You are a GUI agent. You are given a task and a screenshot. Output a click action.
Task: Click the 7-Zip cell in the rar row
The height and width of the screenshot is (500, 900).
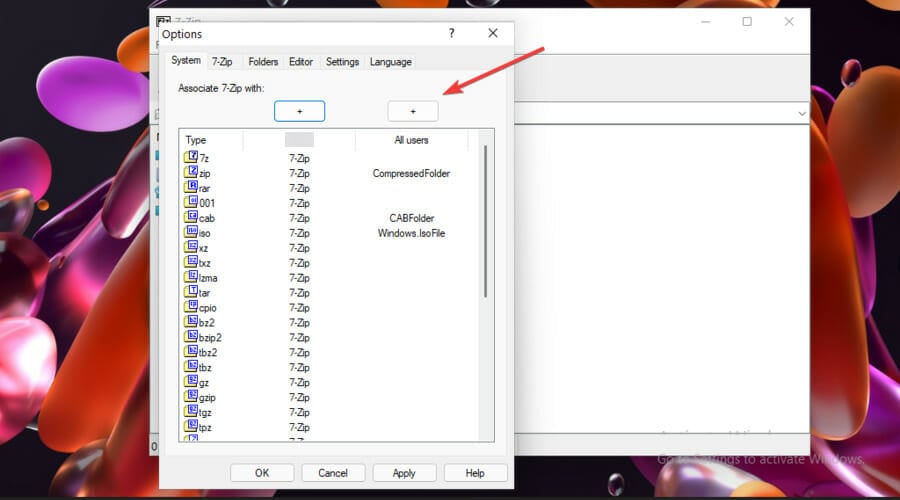pos(300,188)
